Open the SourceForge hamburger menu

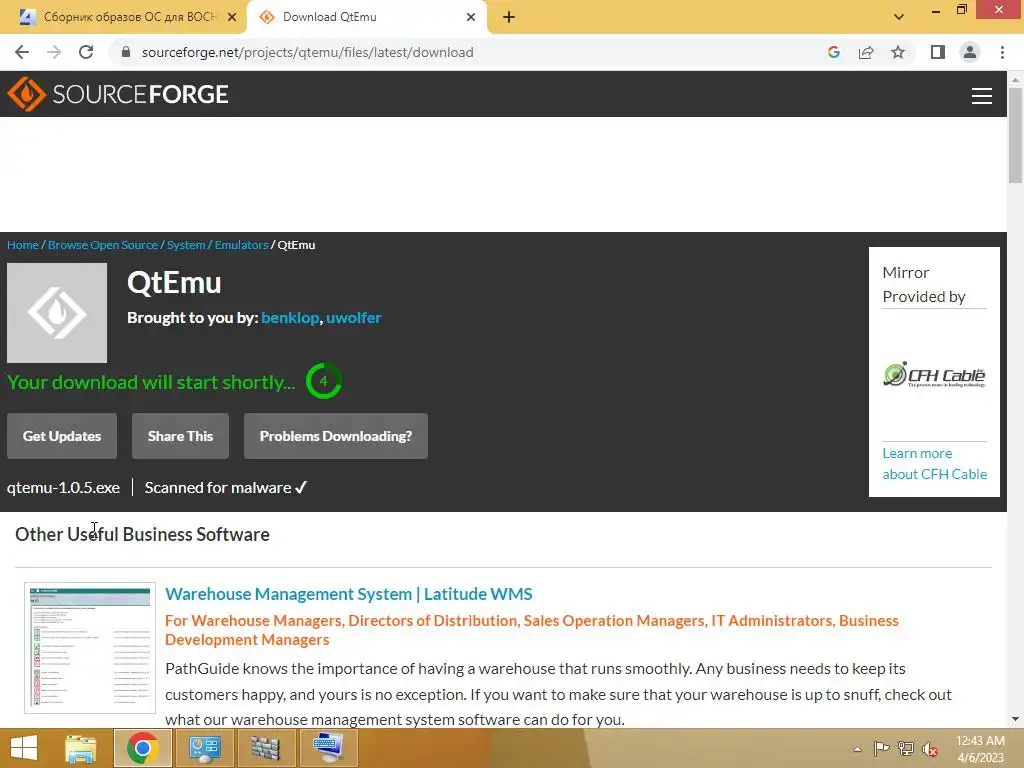tap(981, 95)
